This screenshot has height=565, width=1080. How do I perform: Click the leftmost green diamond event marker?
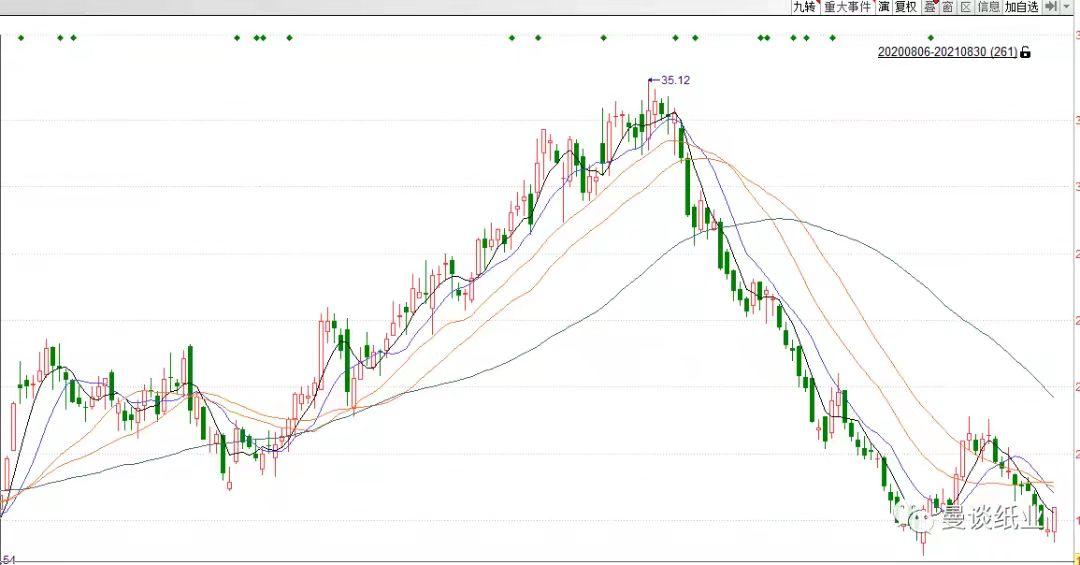[x=20, y=38]
